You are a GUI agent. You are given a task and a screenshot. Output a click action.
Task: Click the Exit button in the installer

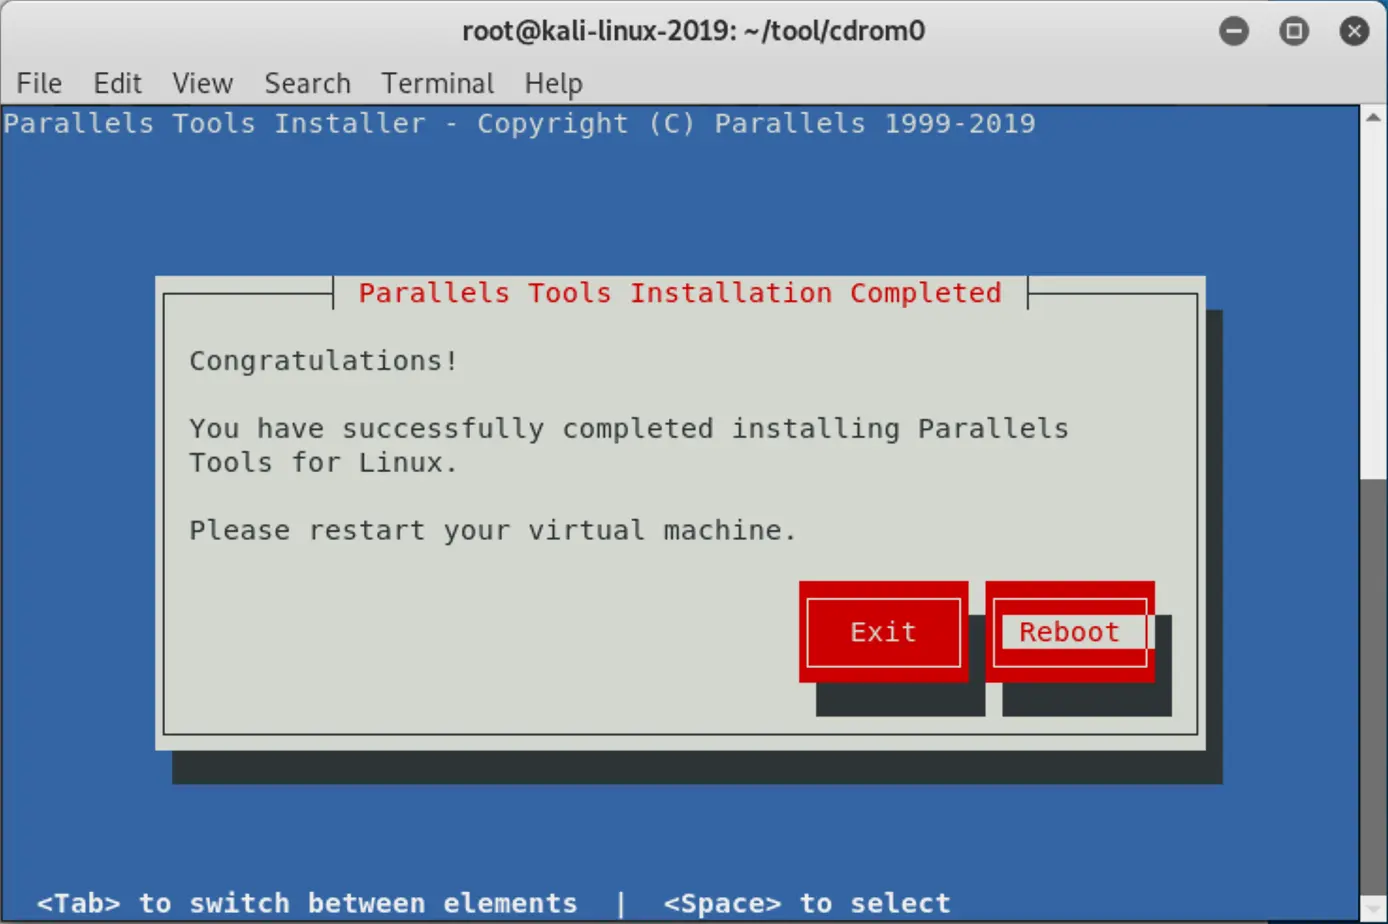(x=883, y=632)
